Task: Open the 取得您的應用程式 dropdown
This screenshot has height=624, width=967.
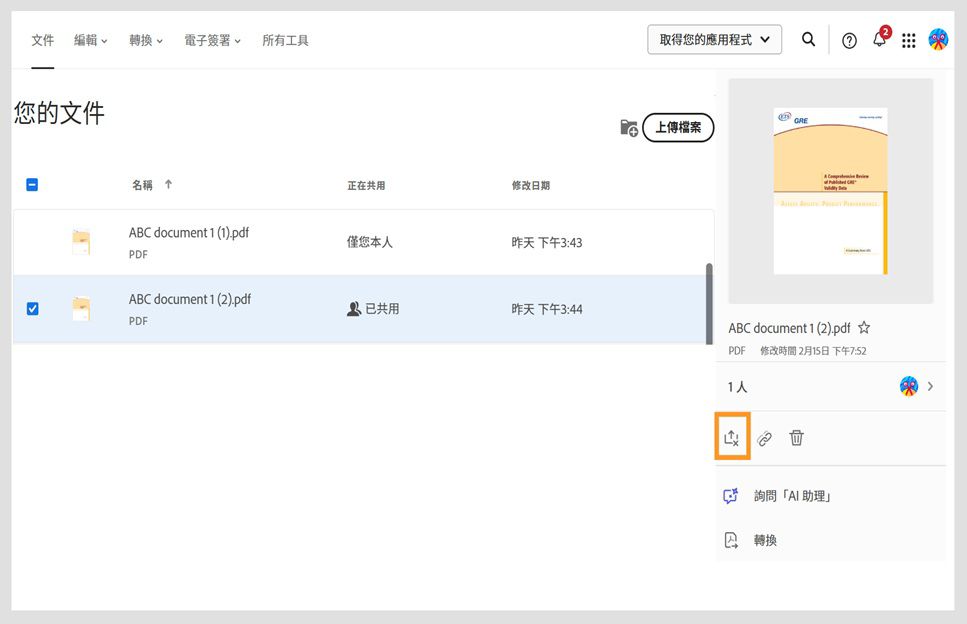Action: (714, 40)
